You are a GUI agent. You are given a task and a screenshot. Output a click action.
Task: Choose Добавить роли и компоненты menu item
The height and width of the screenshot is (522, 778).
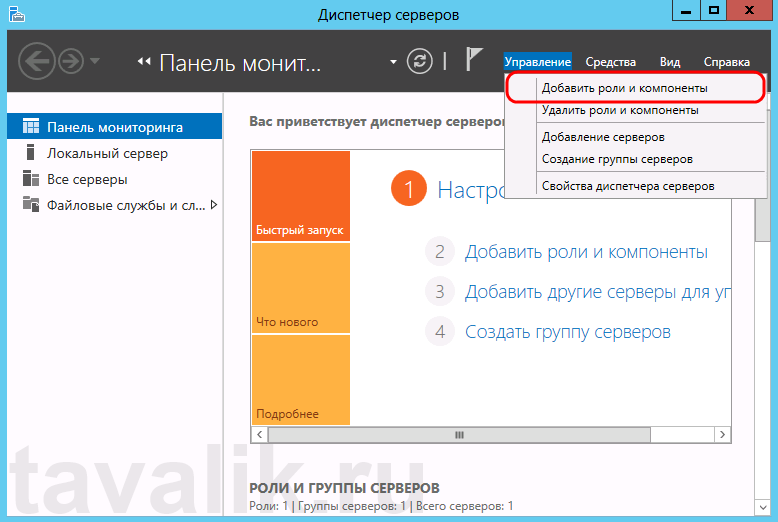pos(624,88)
